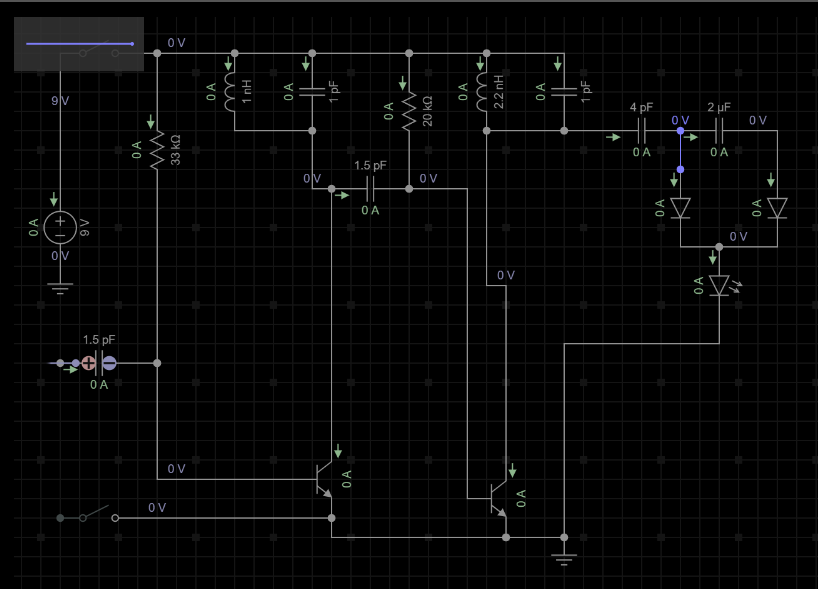
Task: Click the 4 pF value label
Action: (641, 107)
